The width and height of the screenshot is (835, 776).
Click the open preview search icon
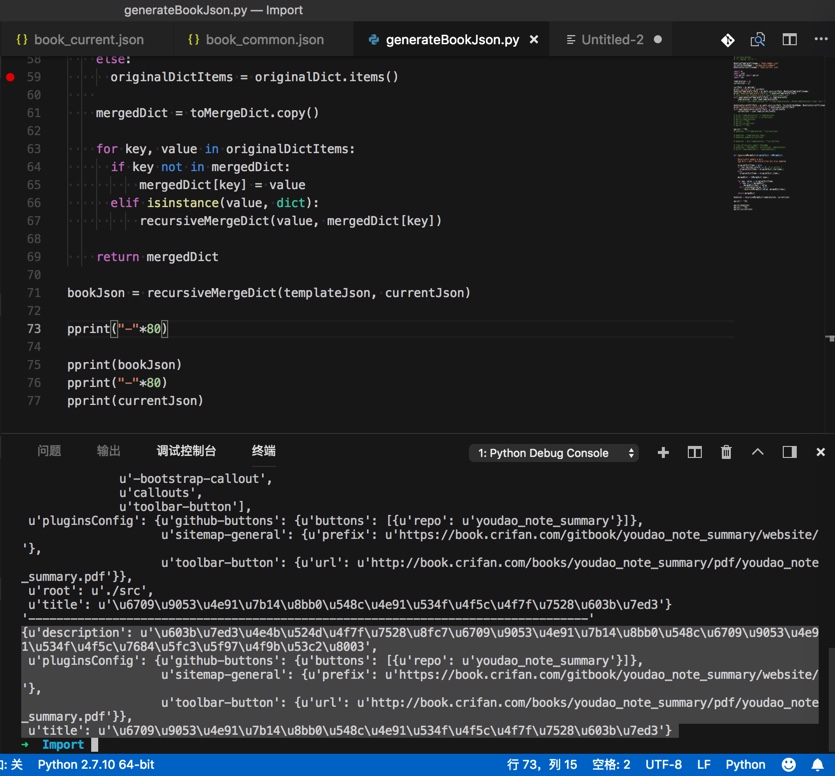coord(758,40)
